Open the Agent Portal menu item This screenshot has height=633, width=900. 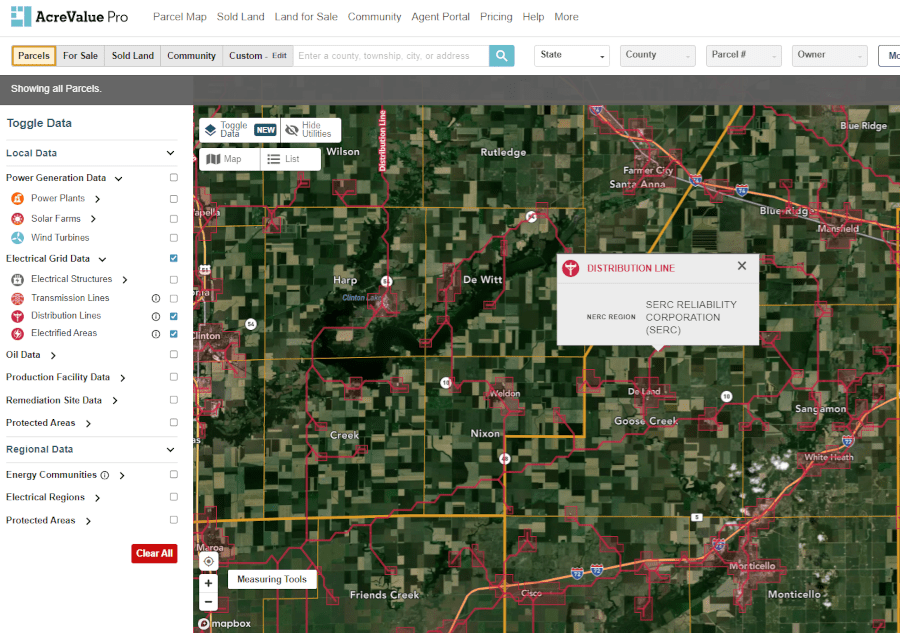click(440, 17)
